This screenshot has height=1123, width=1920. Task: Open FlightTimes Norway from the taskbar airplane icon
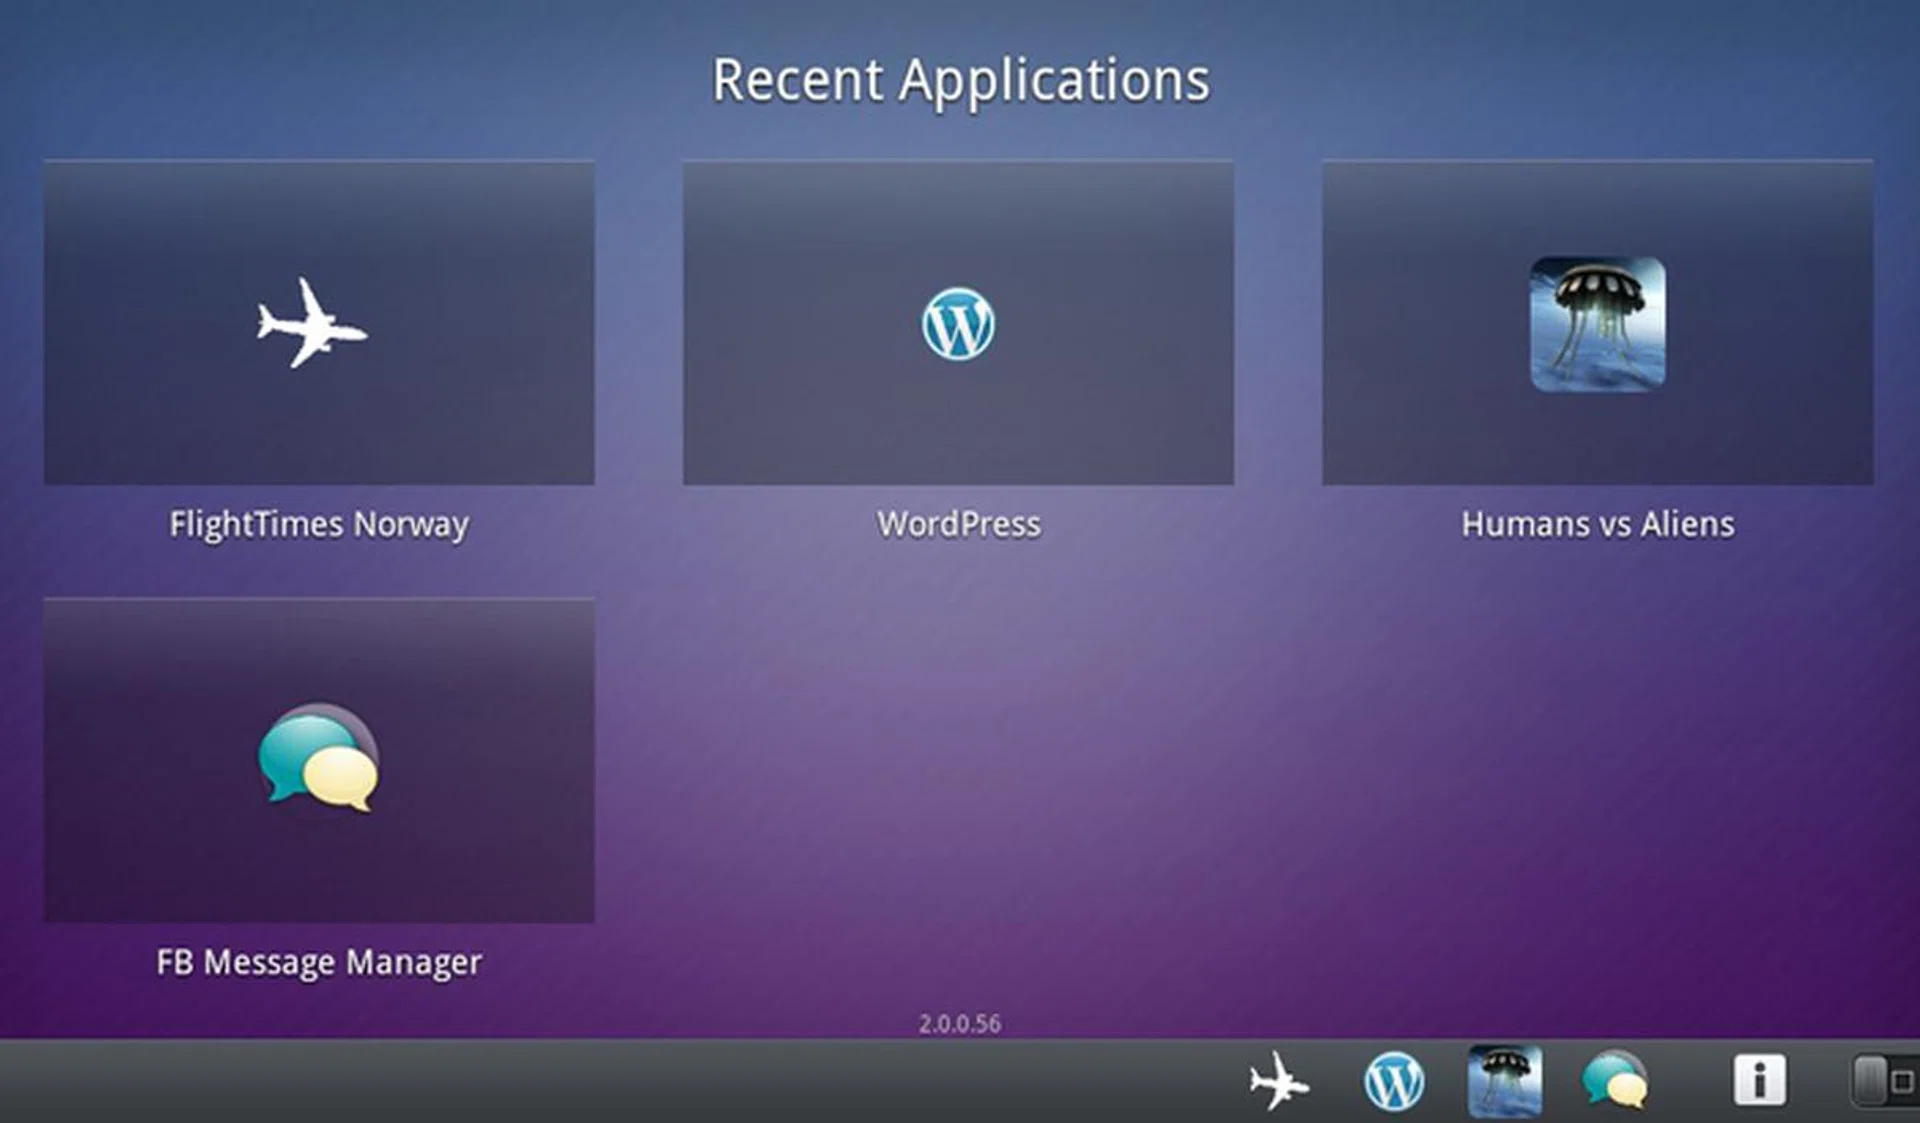[1278, 1081]
